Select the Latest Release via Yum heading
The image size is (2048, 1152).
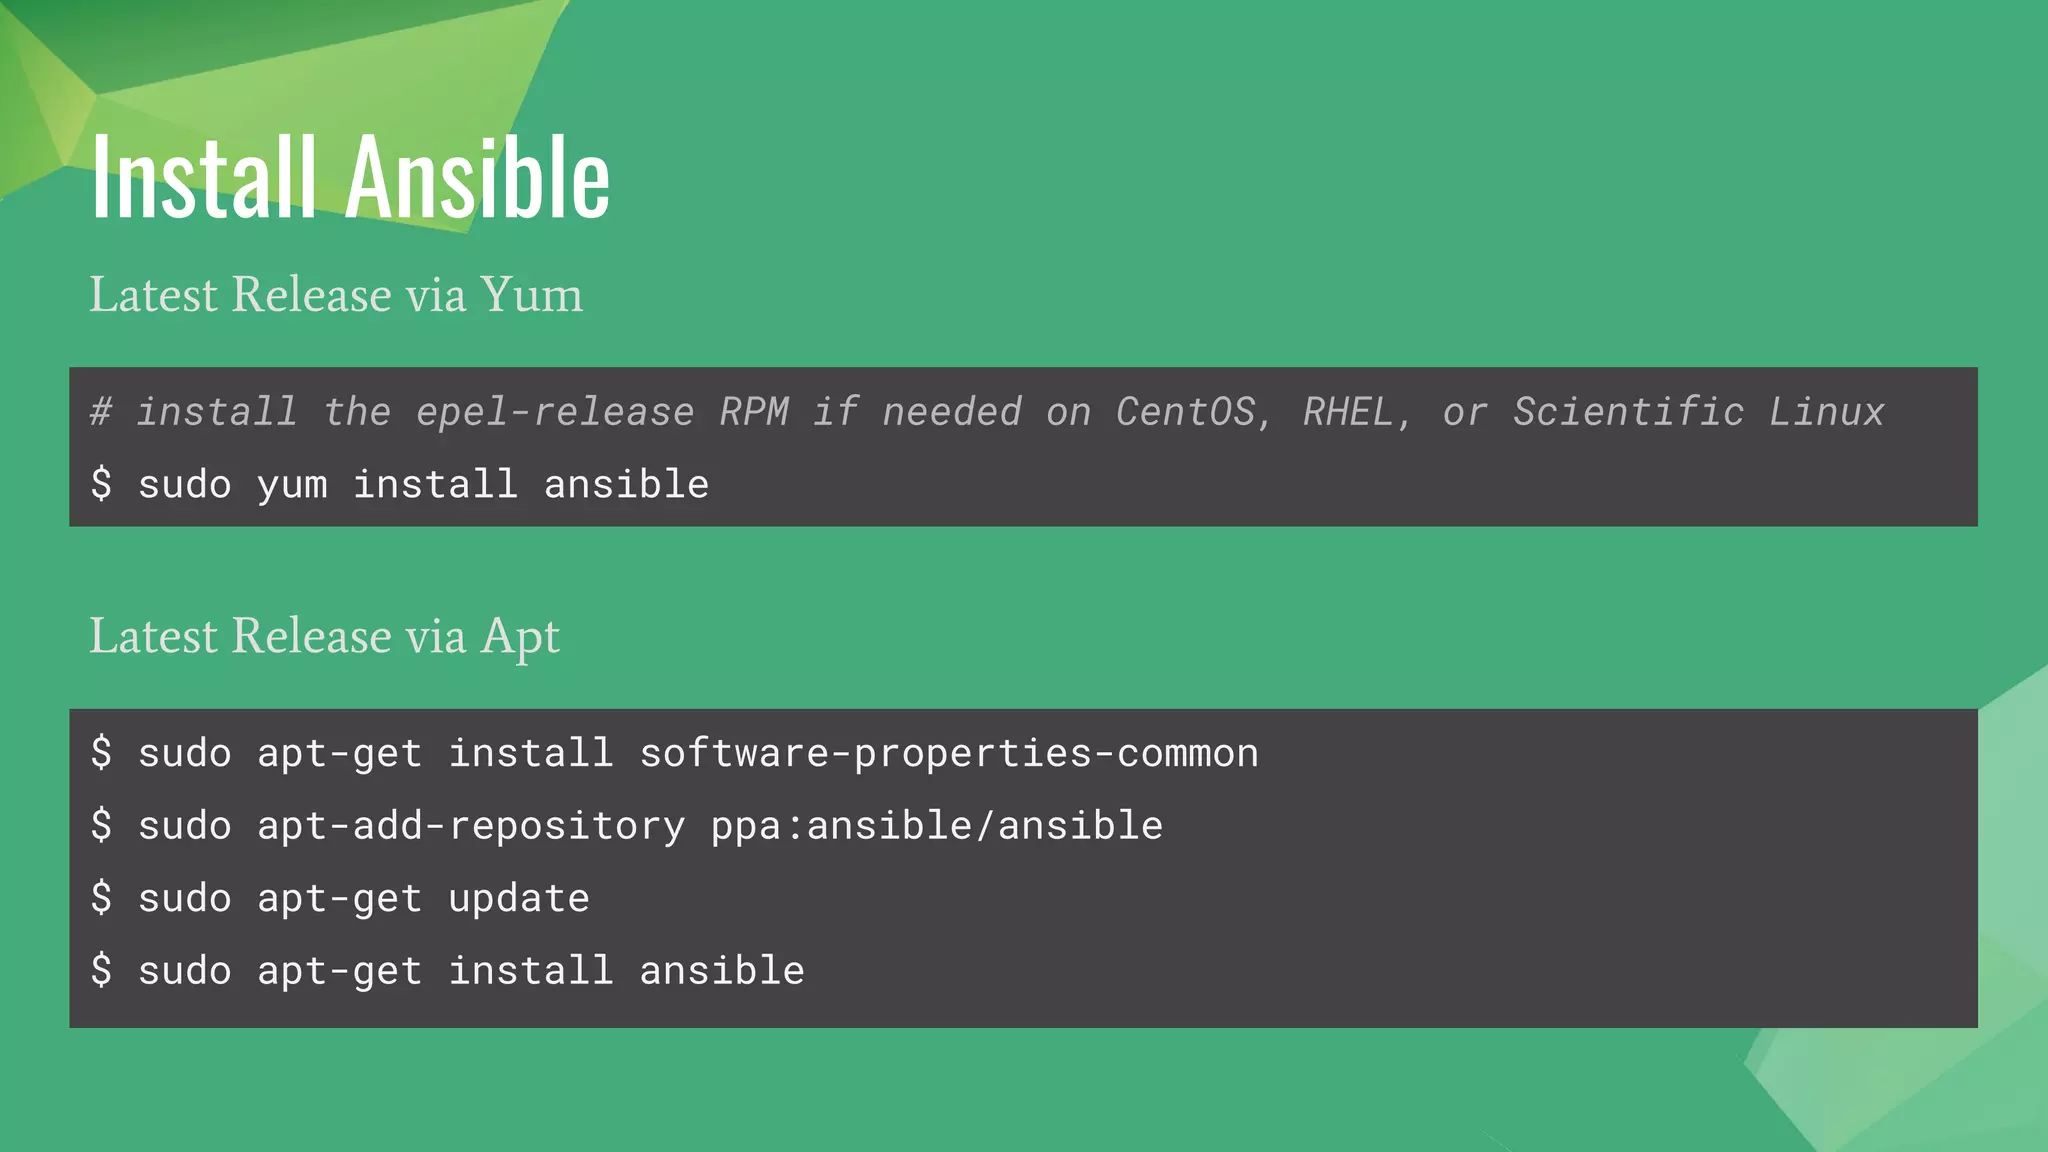tap(336, 295)
